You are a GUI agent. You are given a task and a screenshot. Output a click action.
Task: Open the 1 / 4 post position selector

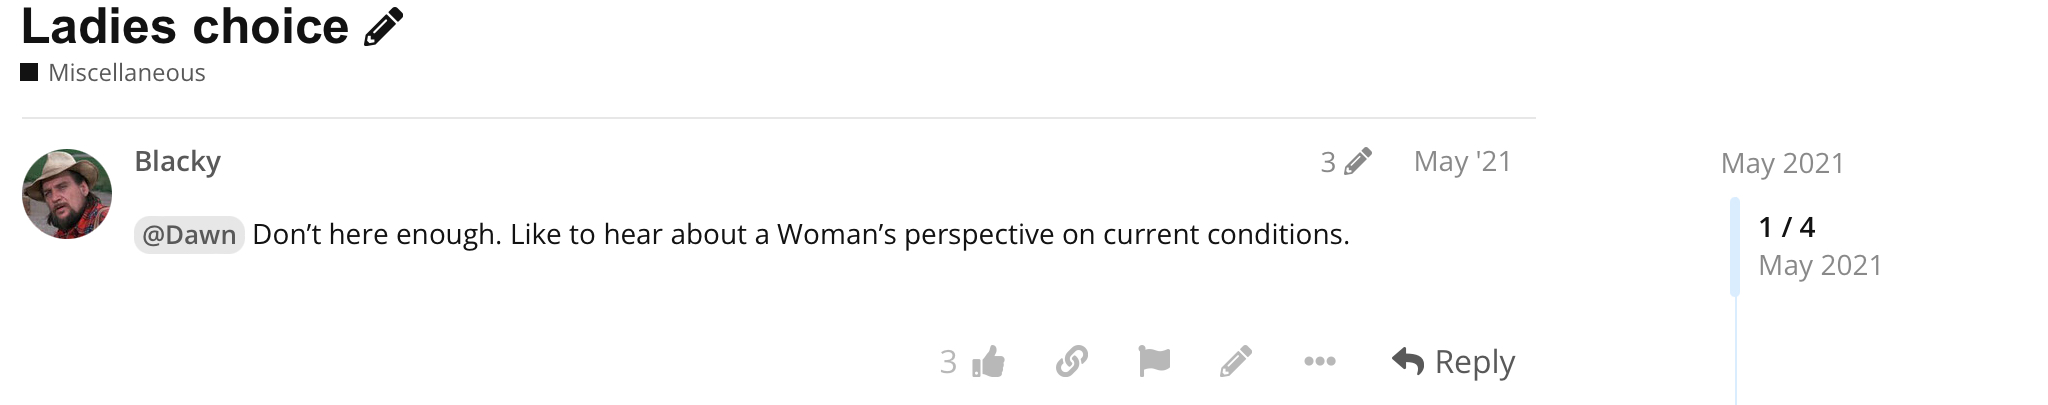(1787, 227)
